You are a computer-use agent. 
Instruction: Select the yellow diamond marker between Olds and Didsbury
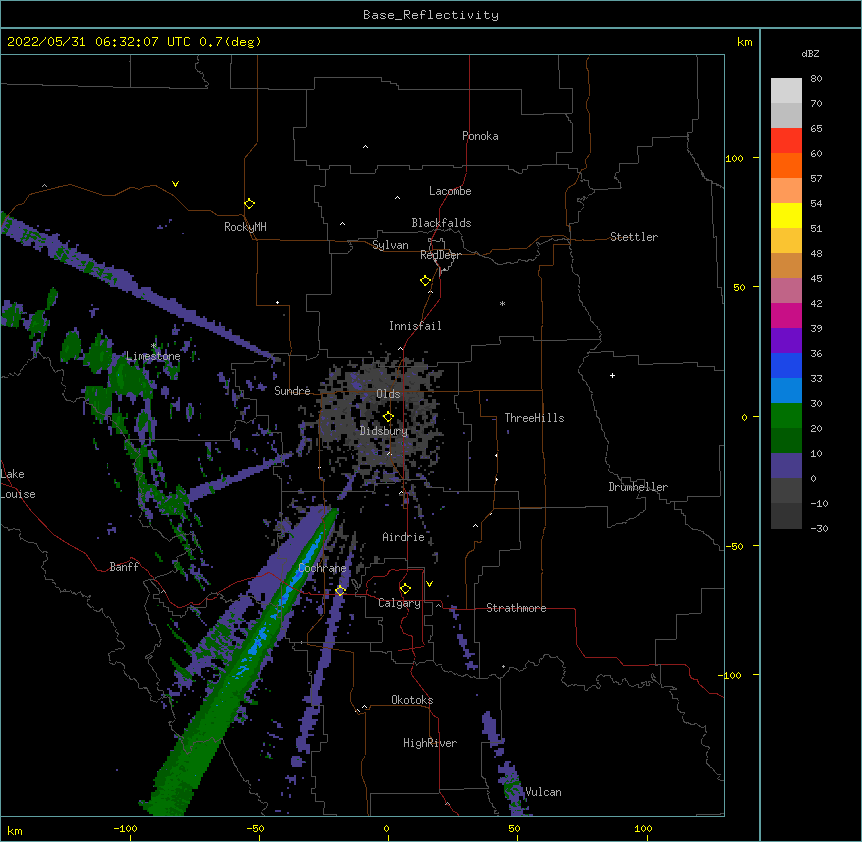point(388,417)
